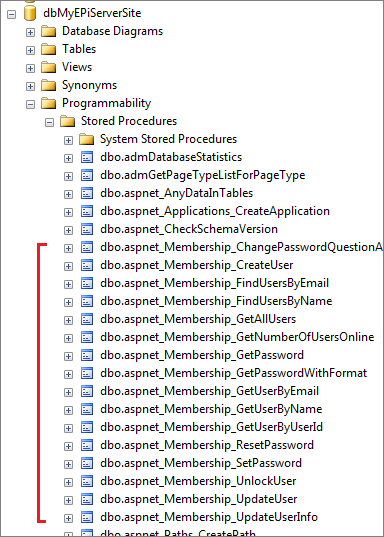
Task: Select dbo.aspnet_Membership_UnlockUser text
Action: pos(198,482)
